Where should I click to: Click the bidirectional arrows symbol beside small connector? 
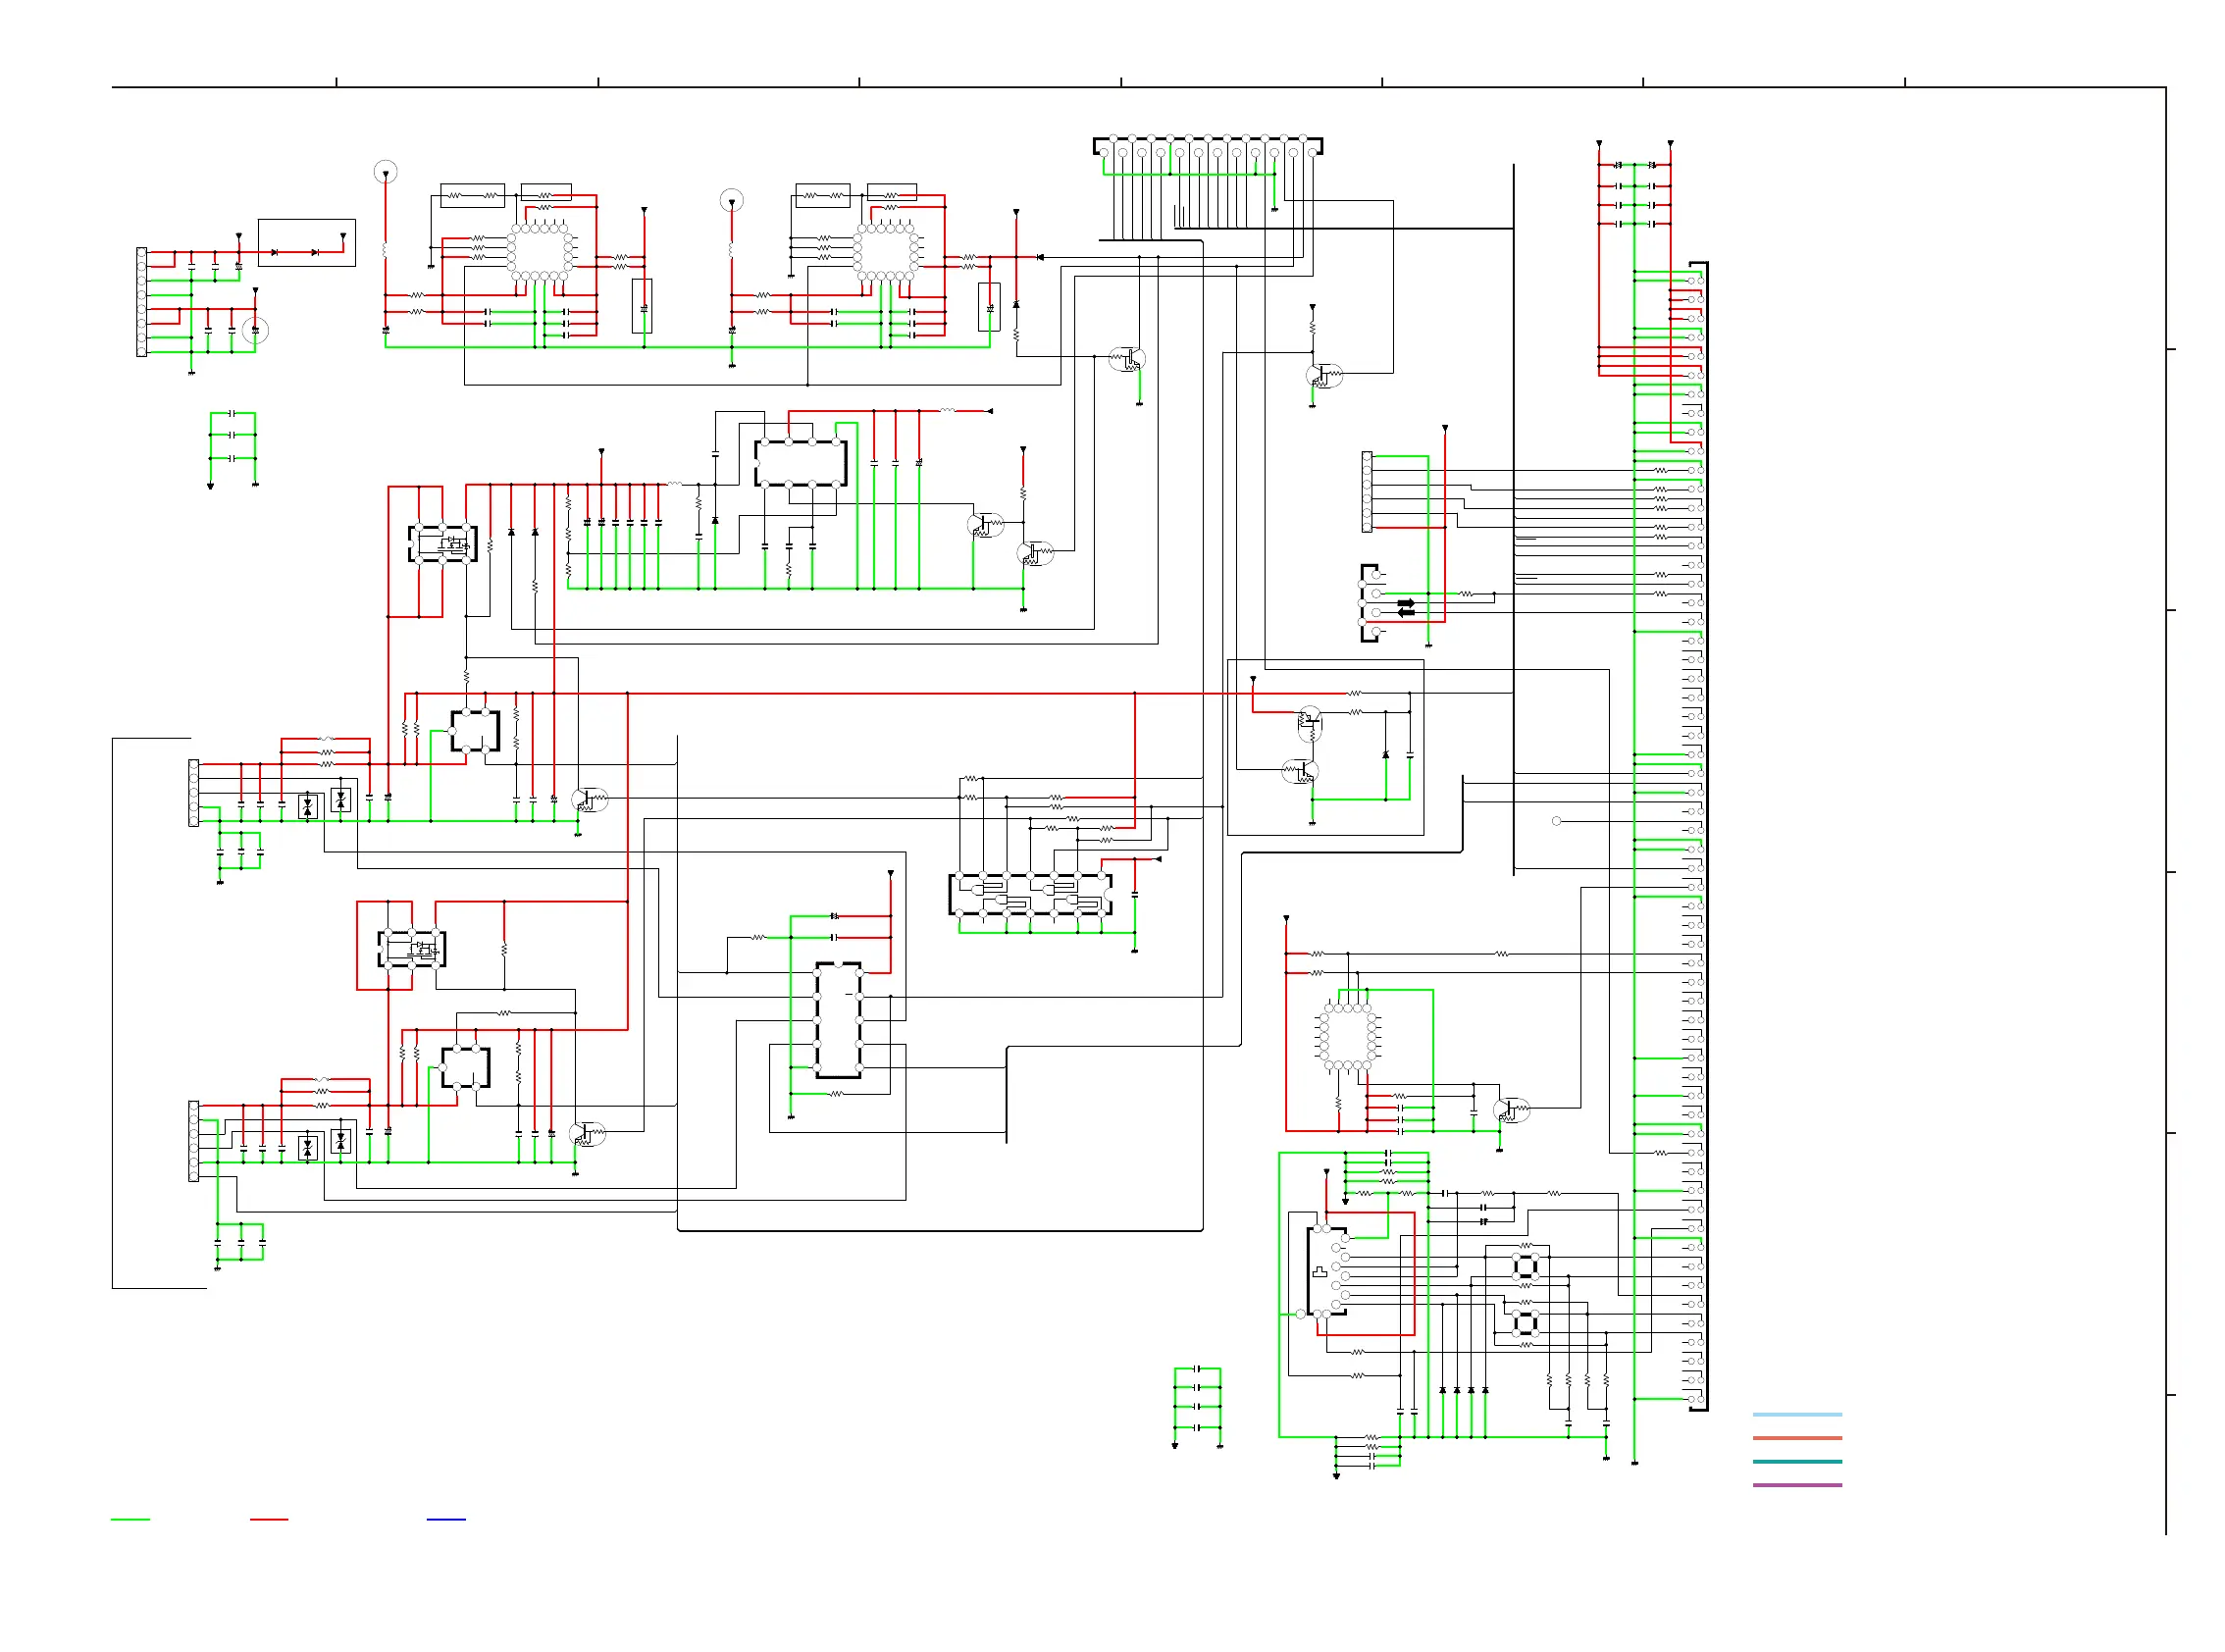[1406, 608]
